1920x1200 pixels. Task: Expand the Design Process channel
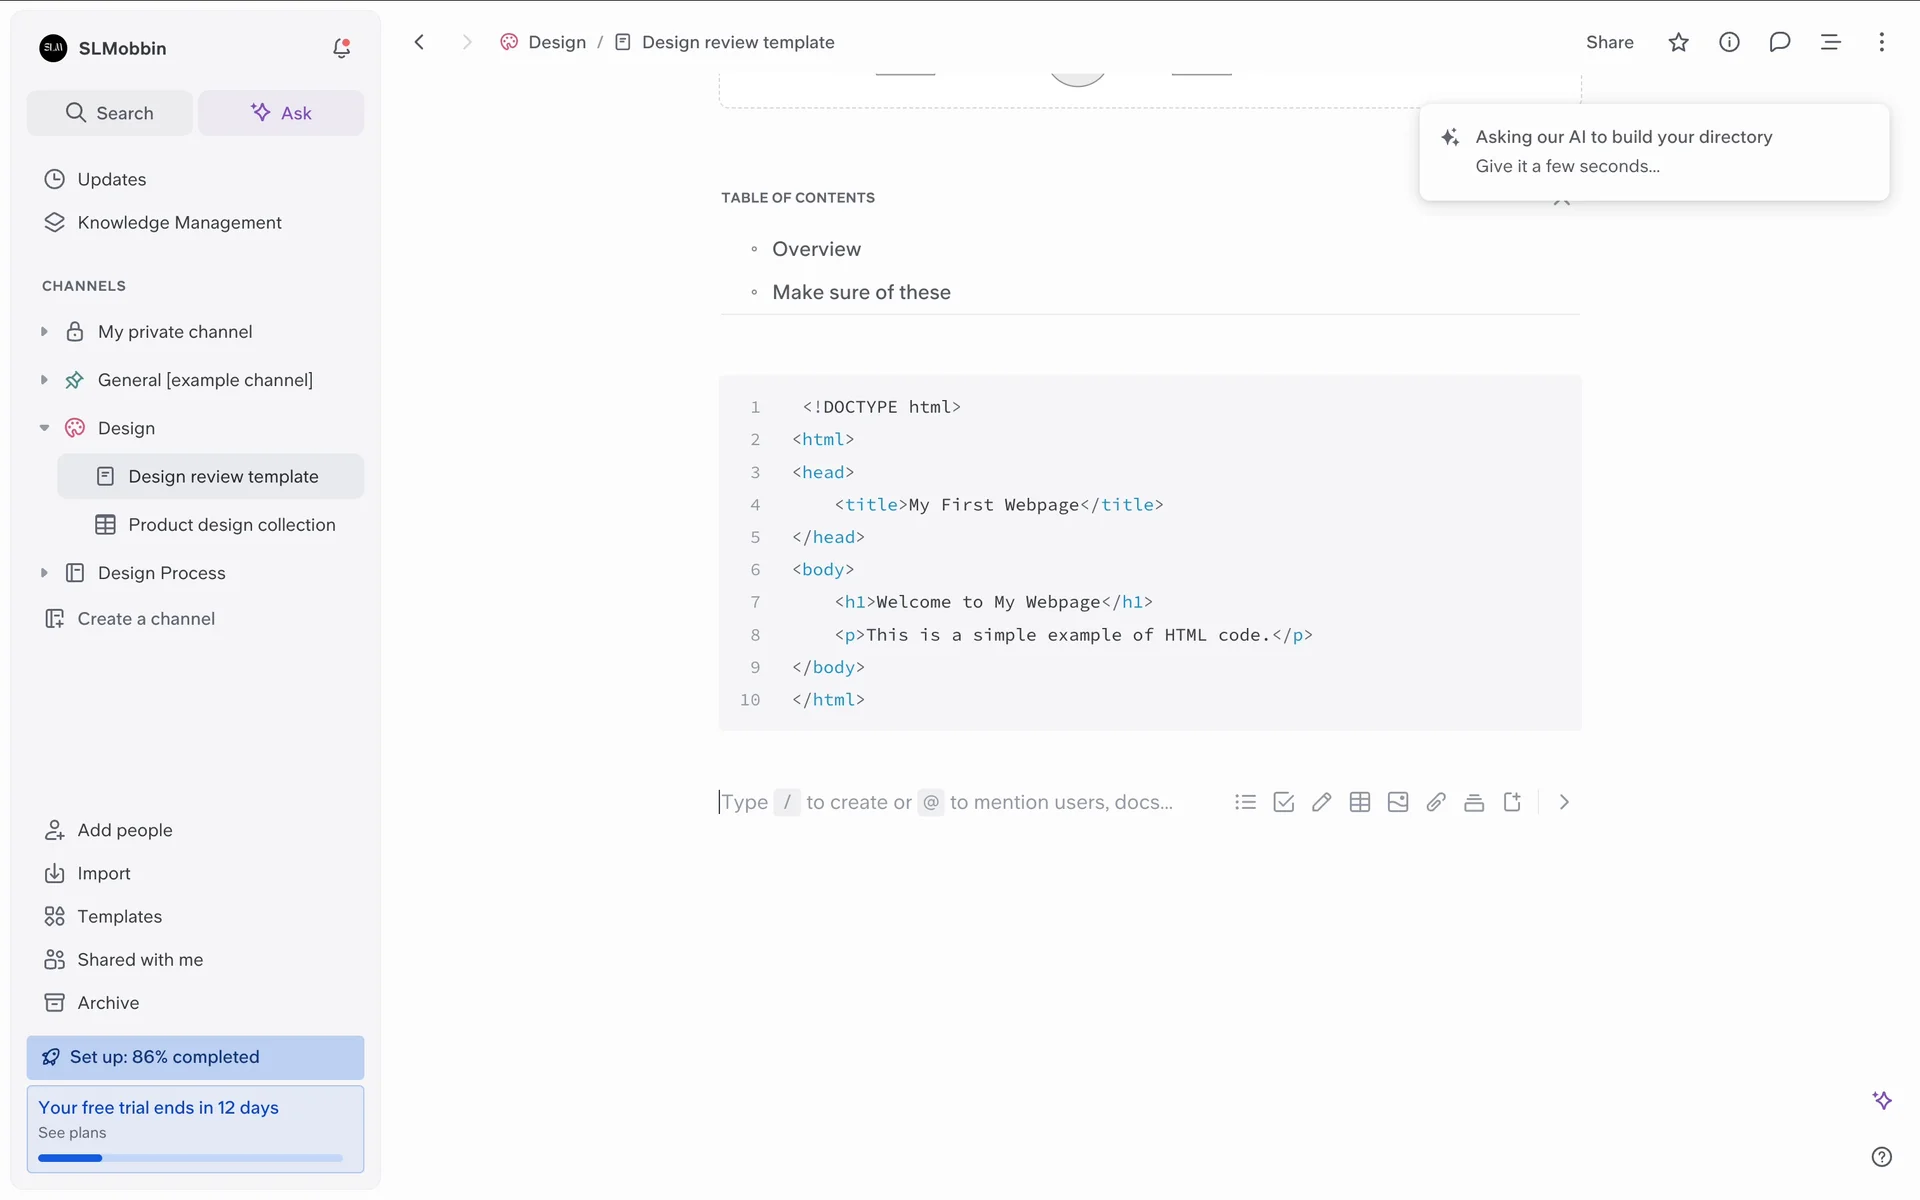coord(44,573)
